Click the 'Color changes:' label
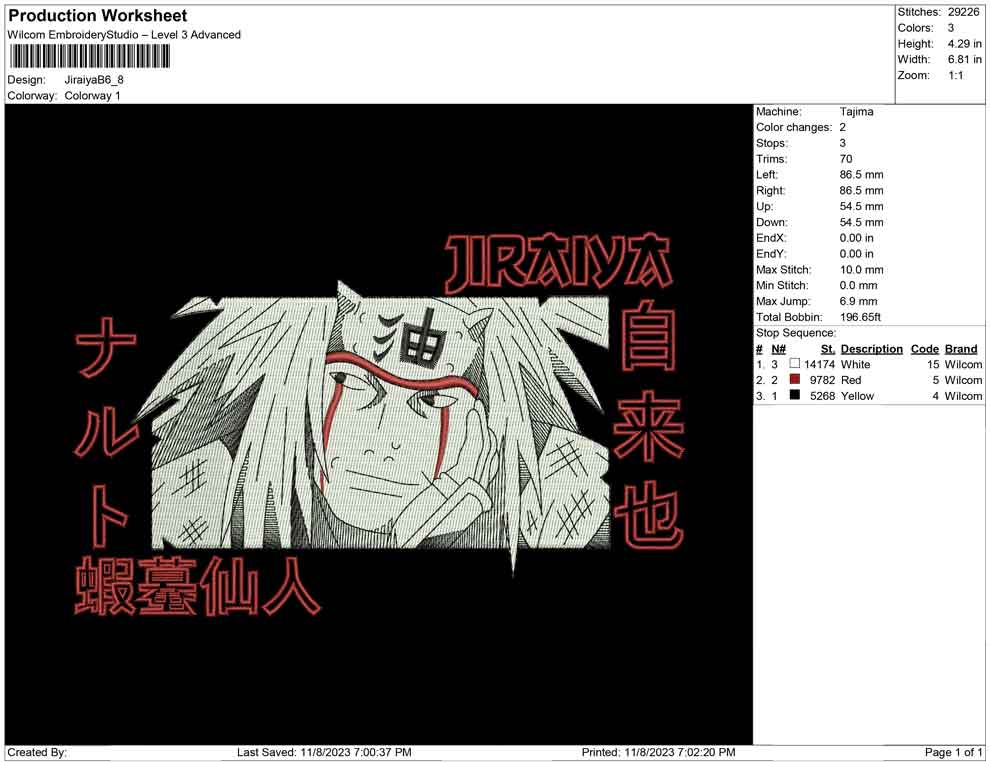 (x=794, y=128)
